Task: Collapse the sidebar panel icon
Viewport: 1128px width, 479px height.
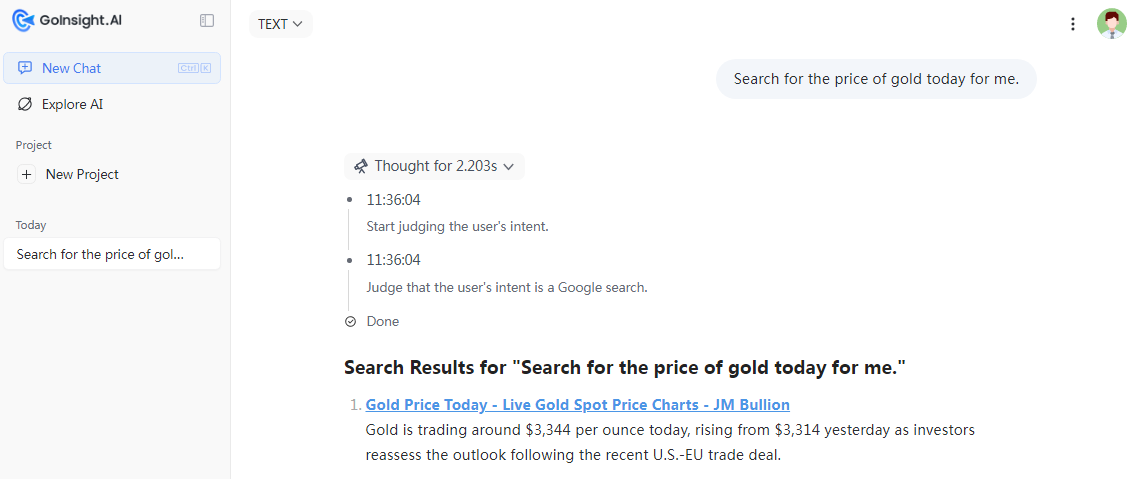Action: click(207, 21)
